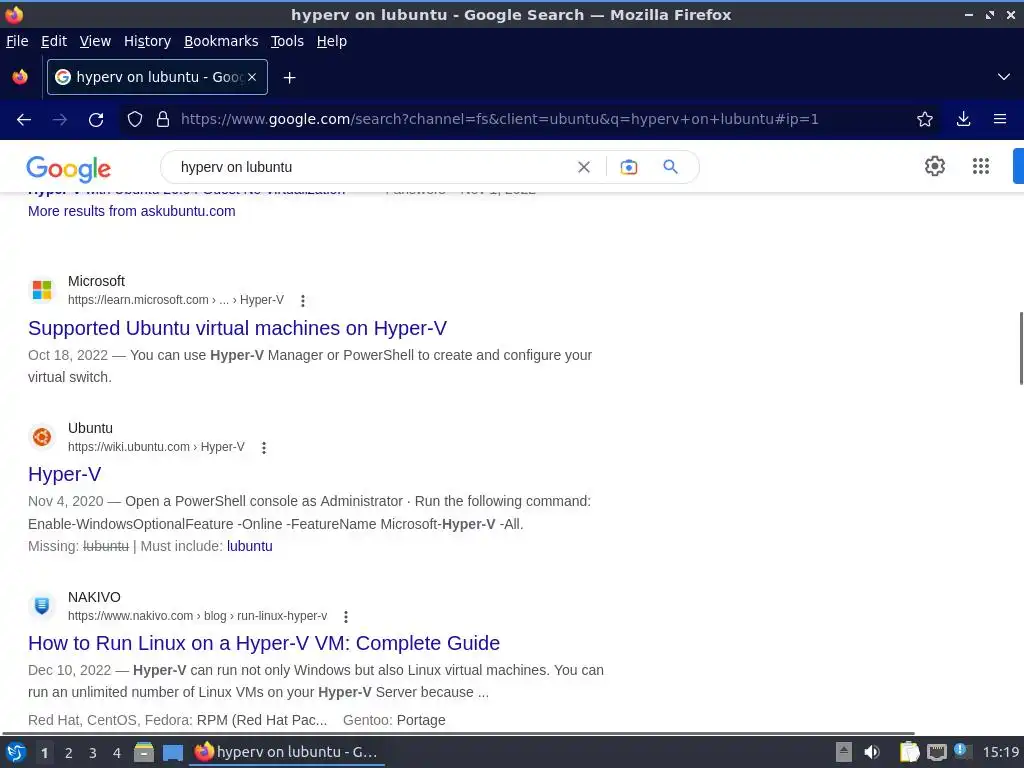Click the page vertical scrollbar thumb
The width and height of the screenshot is (1024, 768).
pos(1021,348)
